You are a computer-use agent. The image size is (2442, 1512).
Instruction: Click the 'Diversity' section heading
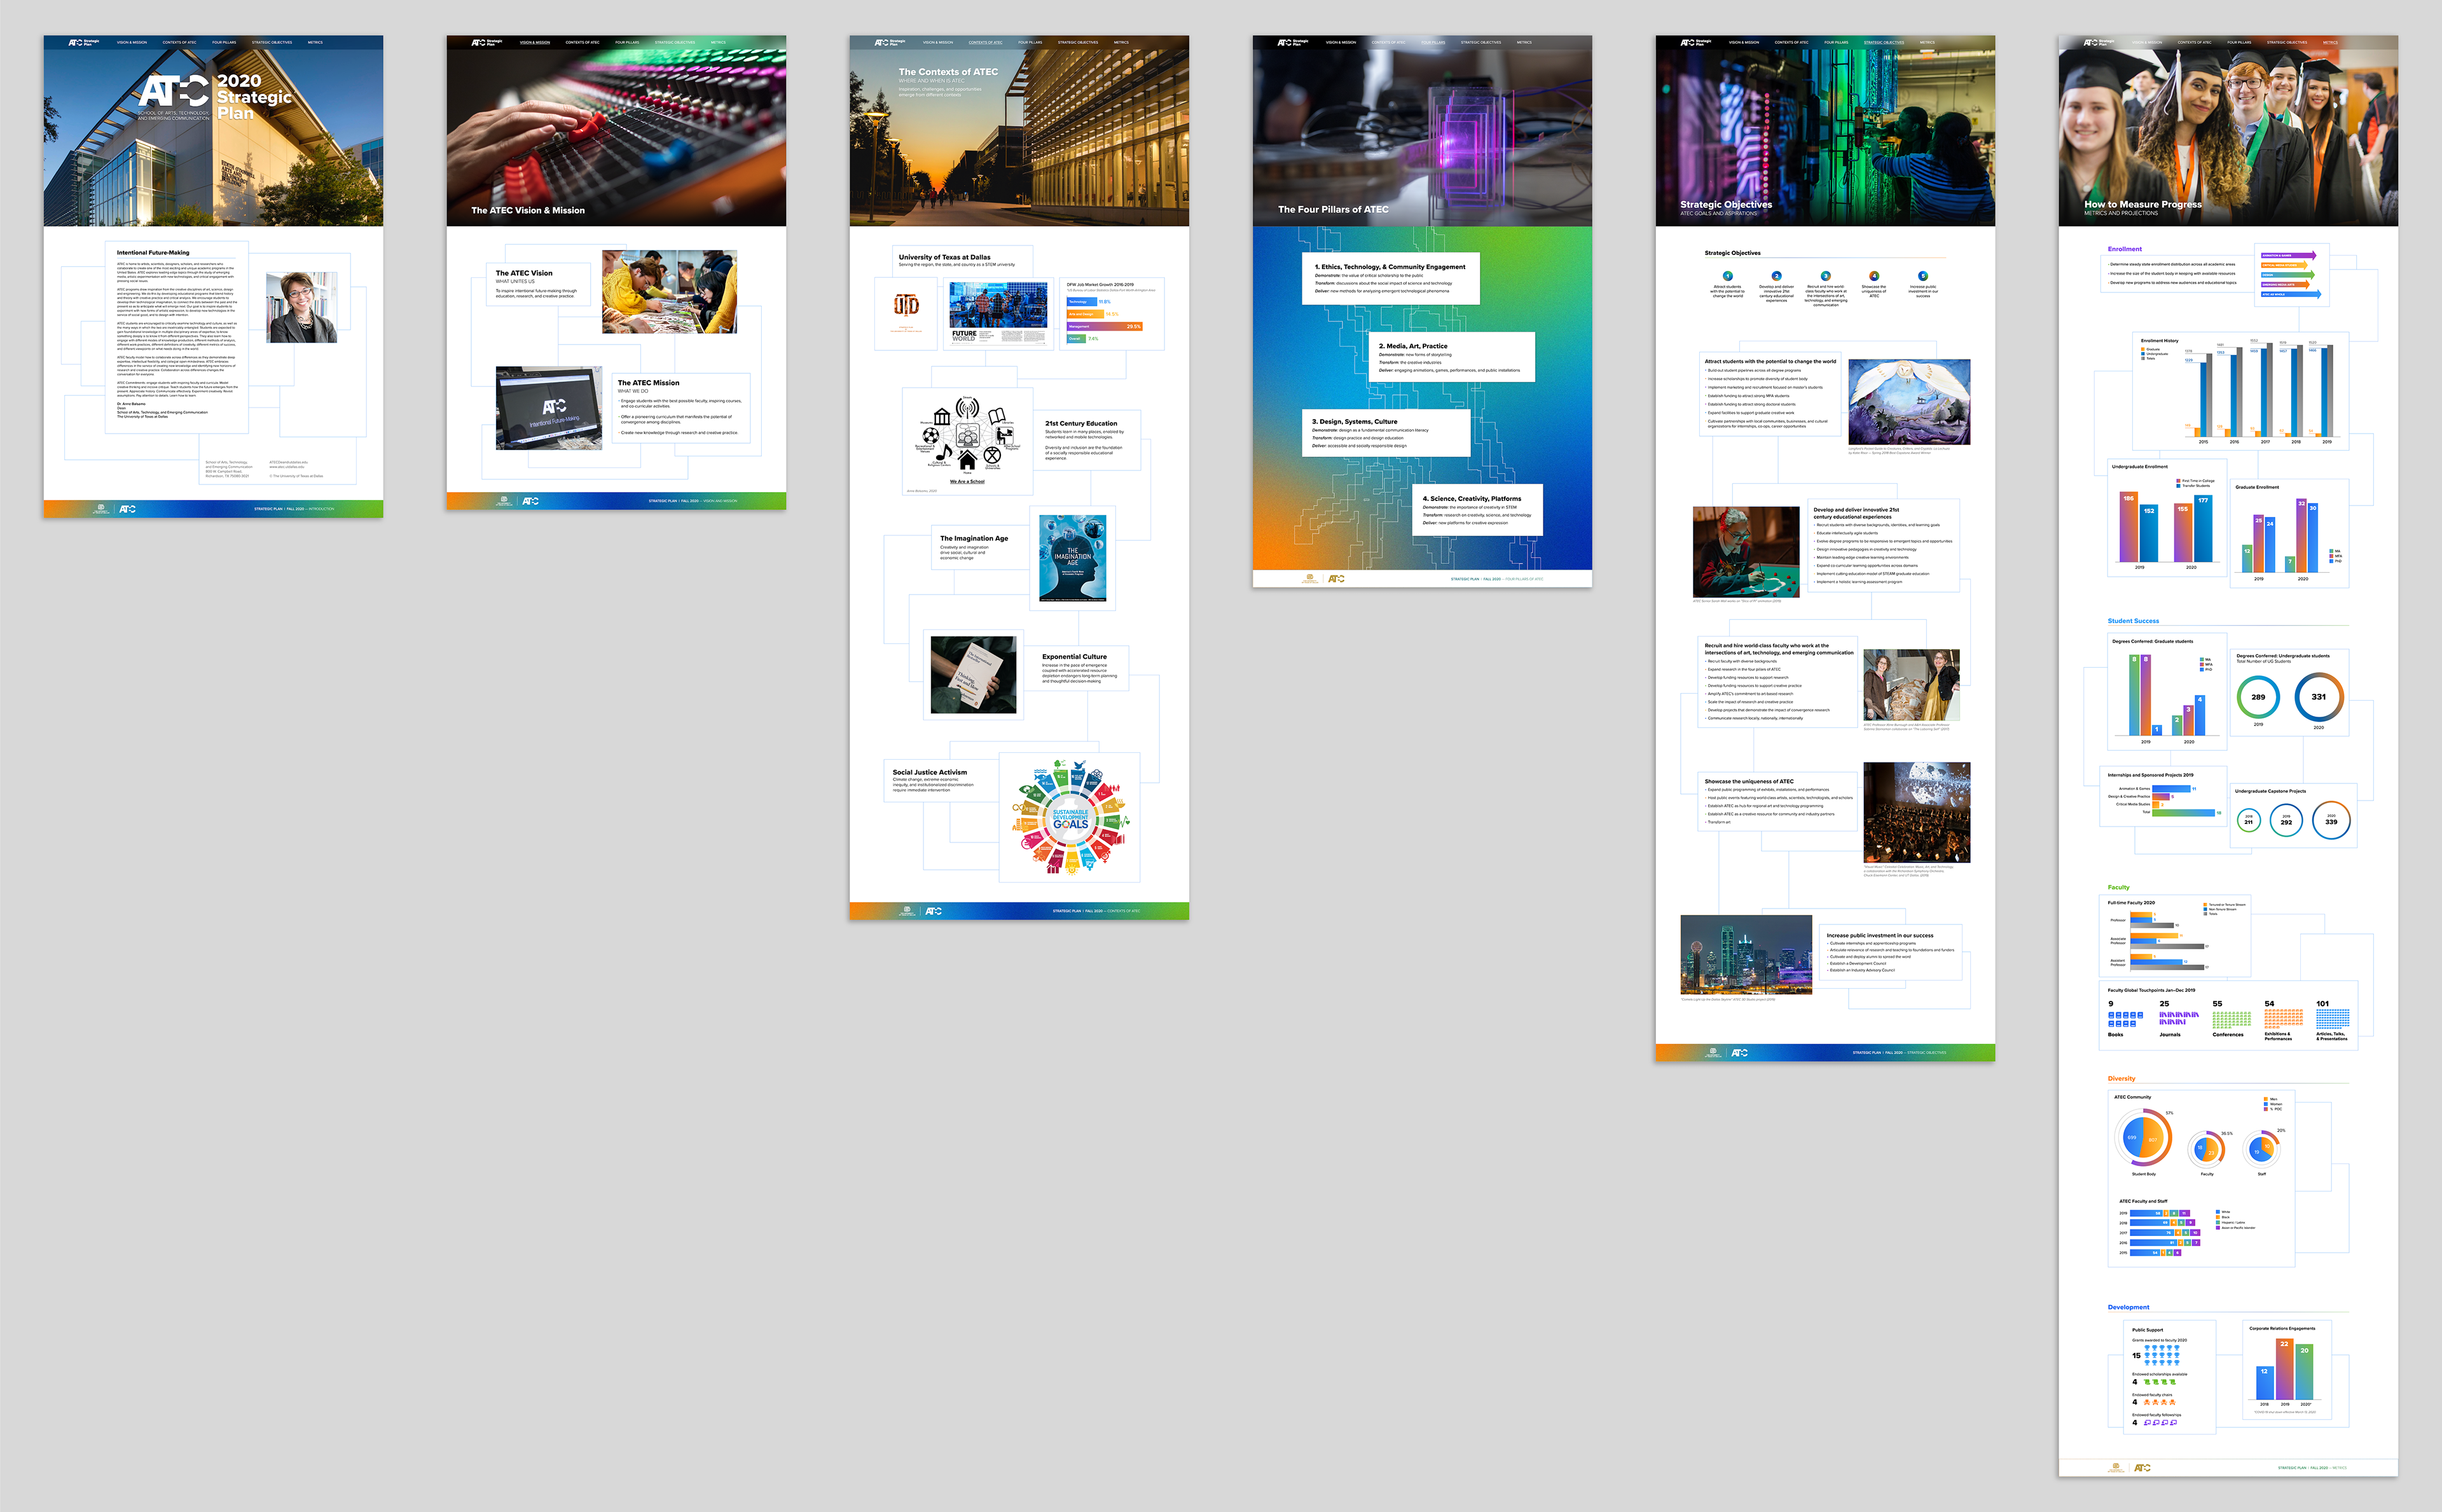[x=2121, y=1079]
